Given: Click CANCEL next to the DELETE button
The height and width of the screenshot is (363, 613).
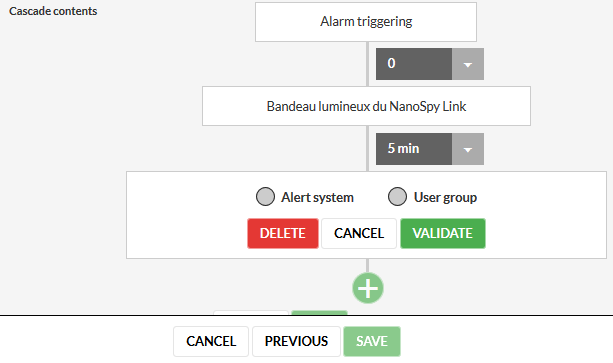Looking at the screenshot, I should [359, 233].
